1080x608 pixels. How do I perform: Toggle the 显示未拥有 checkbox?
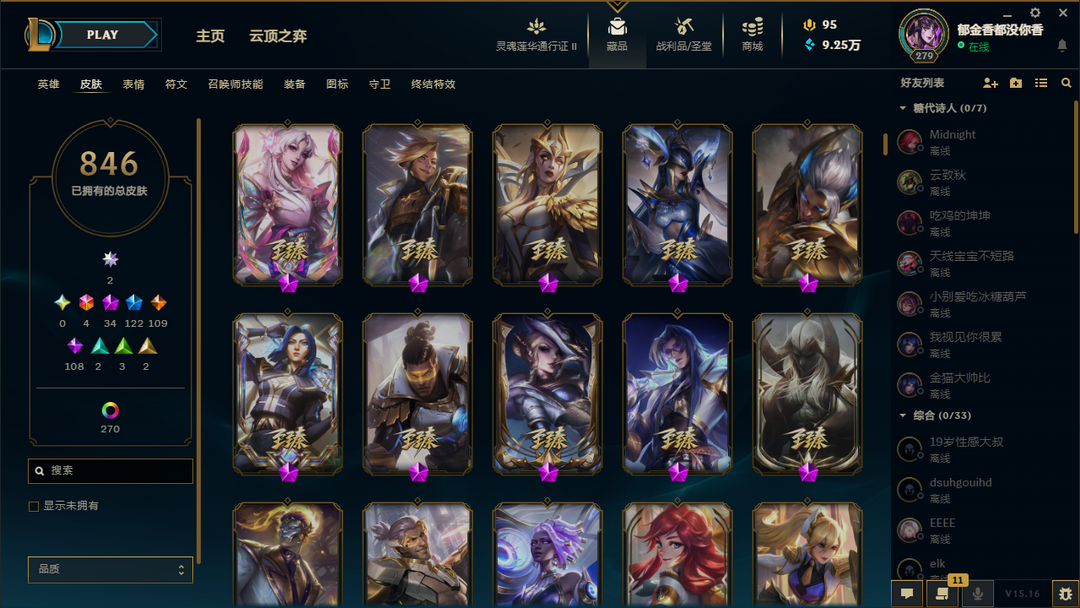coord(34,506)
